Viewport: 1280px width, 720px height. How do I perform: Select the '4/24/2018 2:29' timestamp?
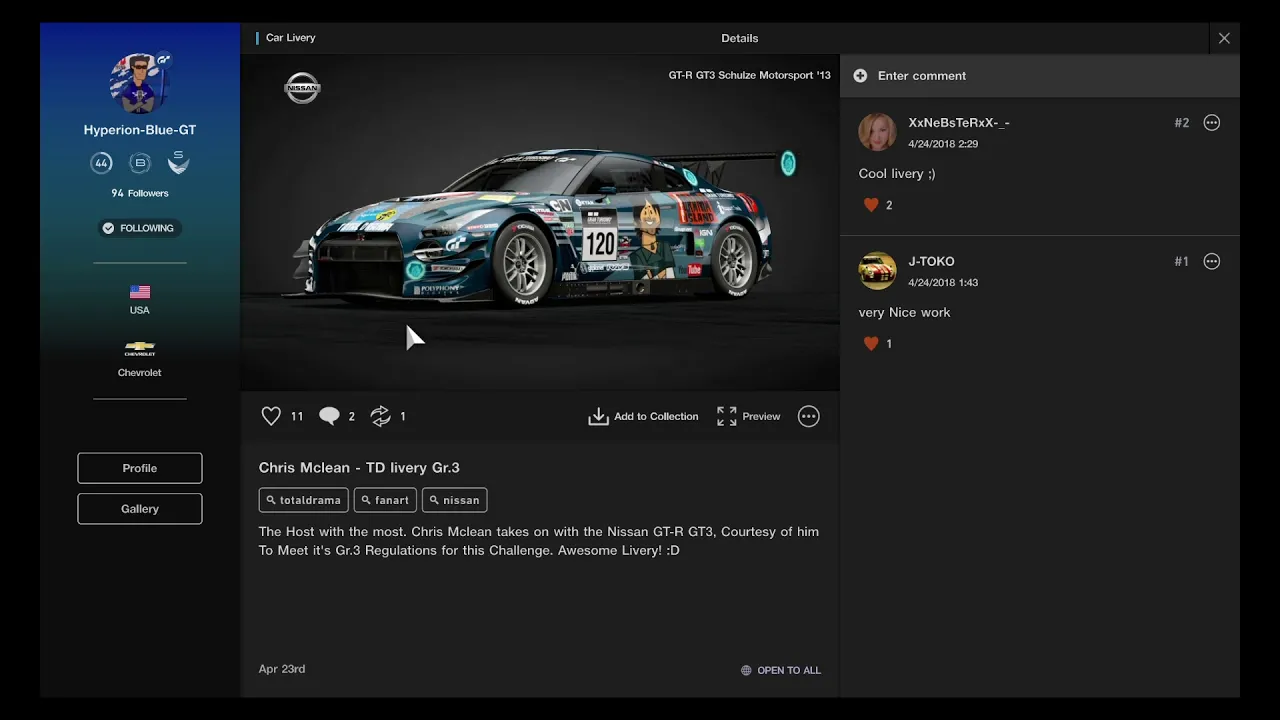tap(943, 144)
